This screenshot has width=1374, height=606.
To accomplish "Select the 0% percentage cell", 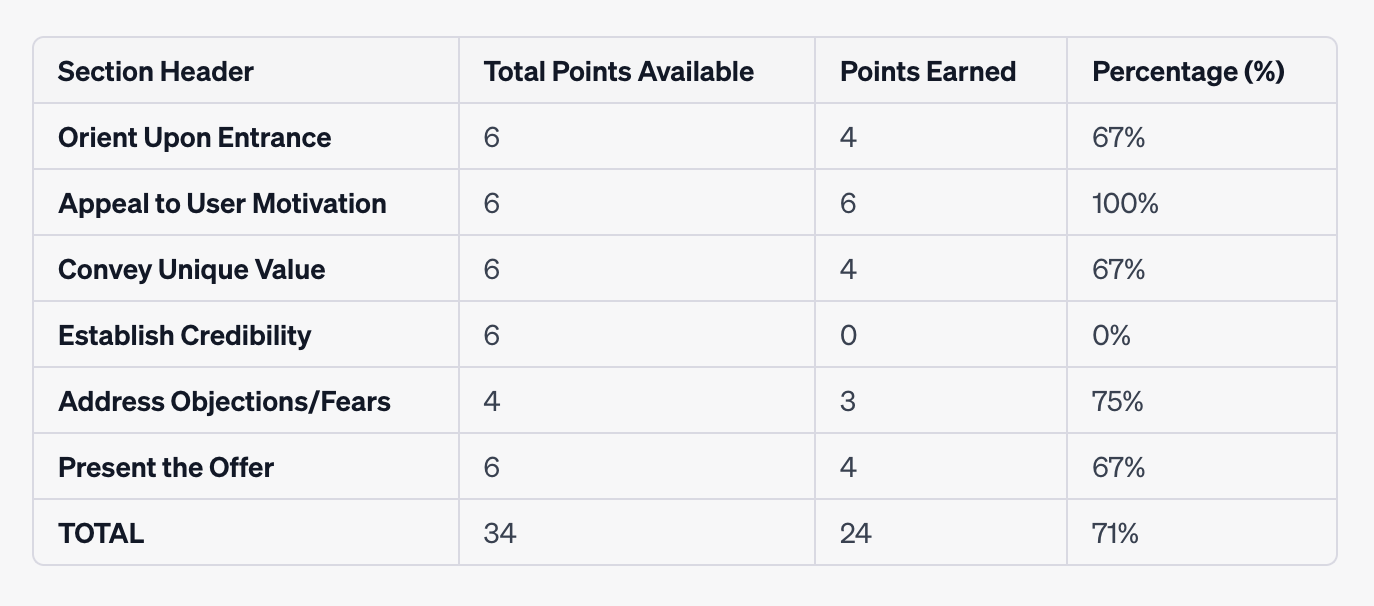I will [x=1111, y=335].
